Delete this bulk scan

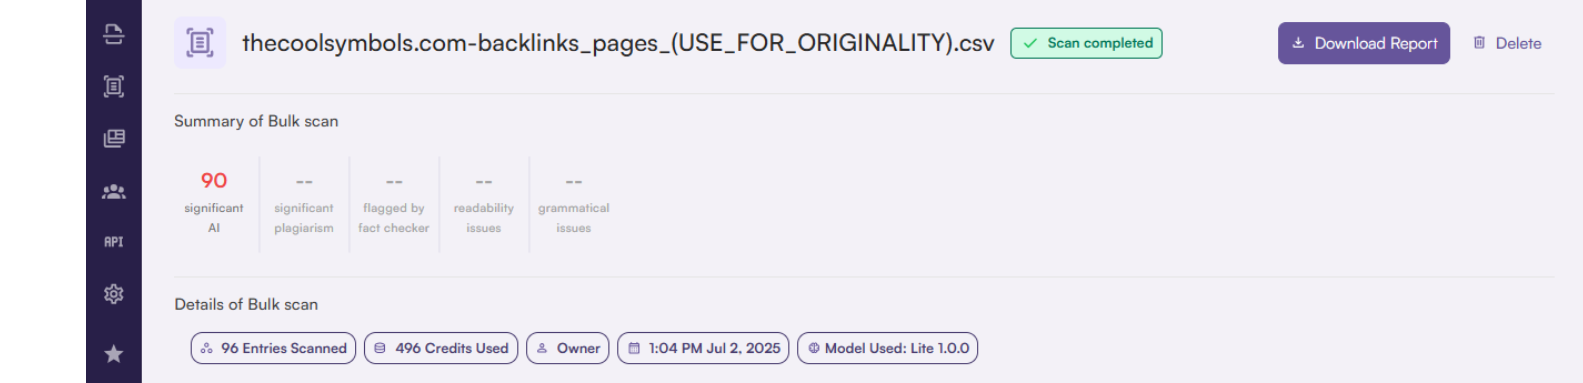click(x=1507, y=43)
